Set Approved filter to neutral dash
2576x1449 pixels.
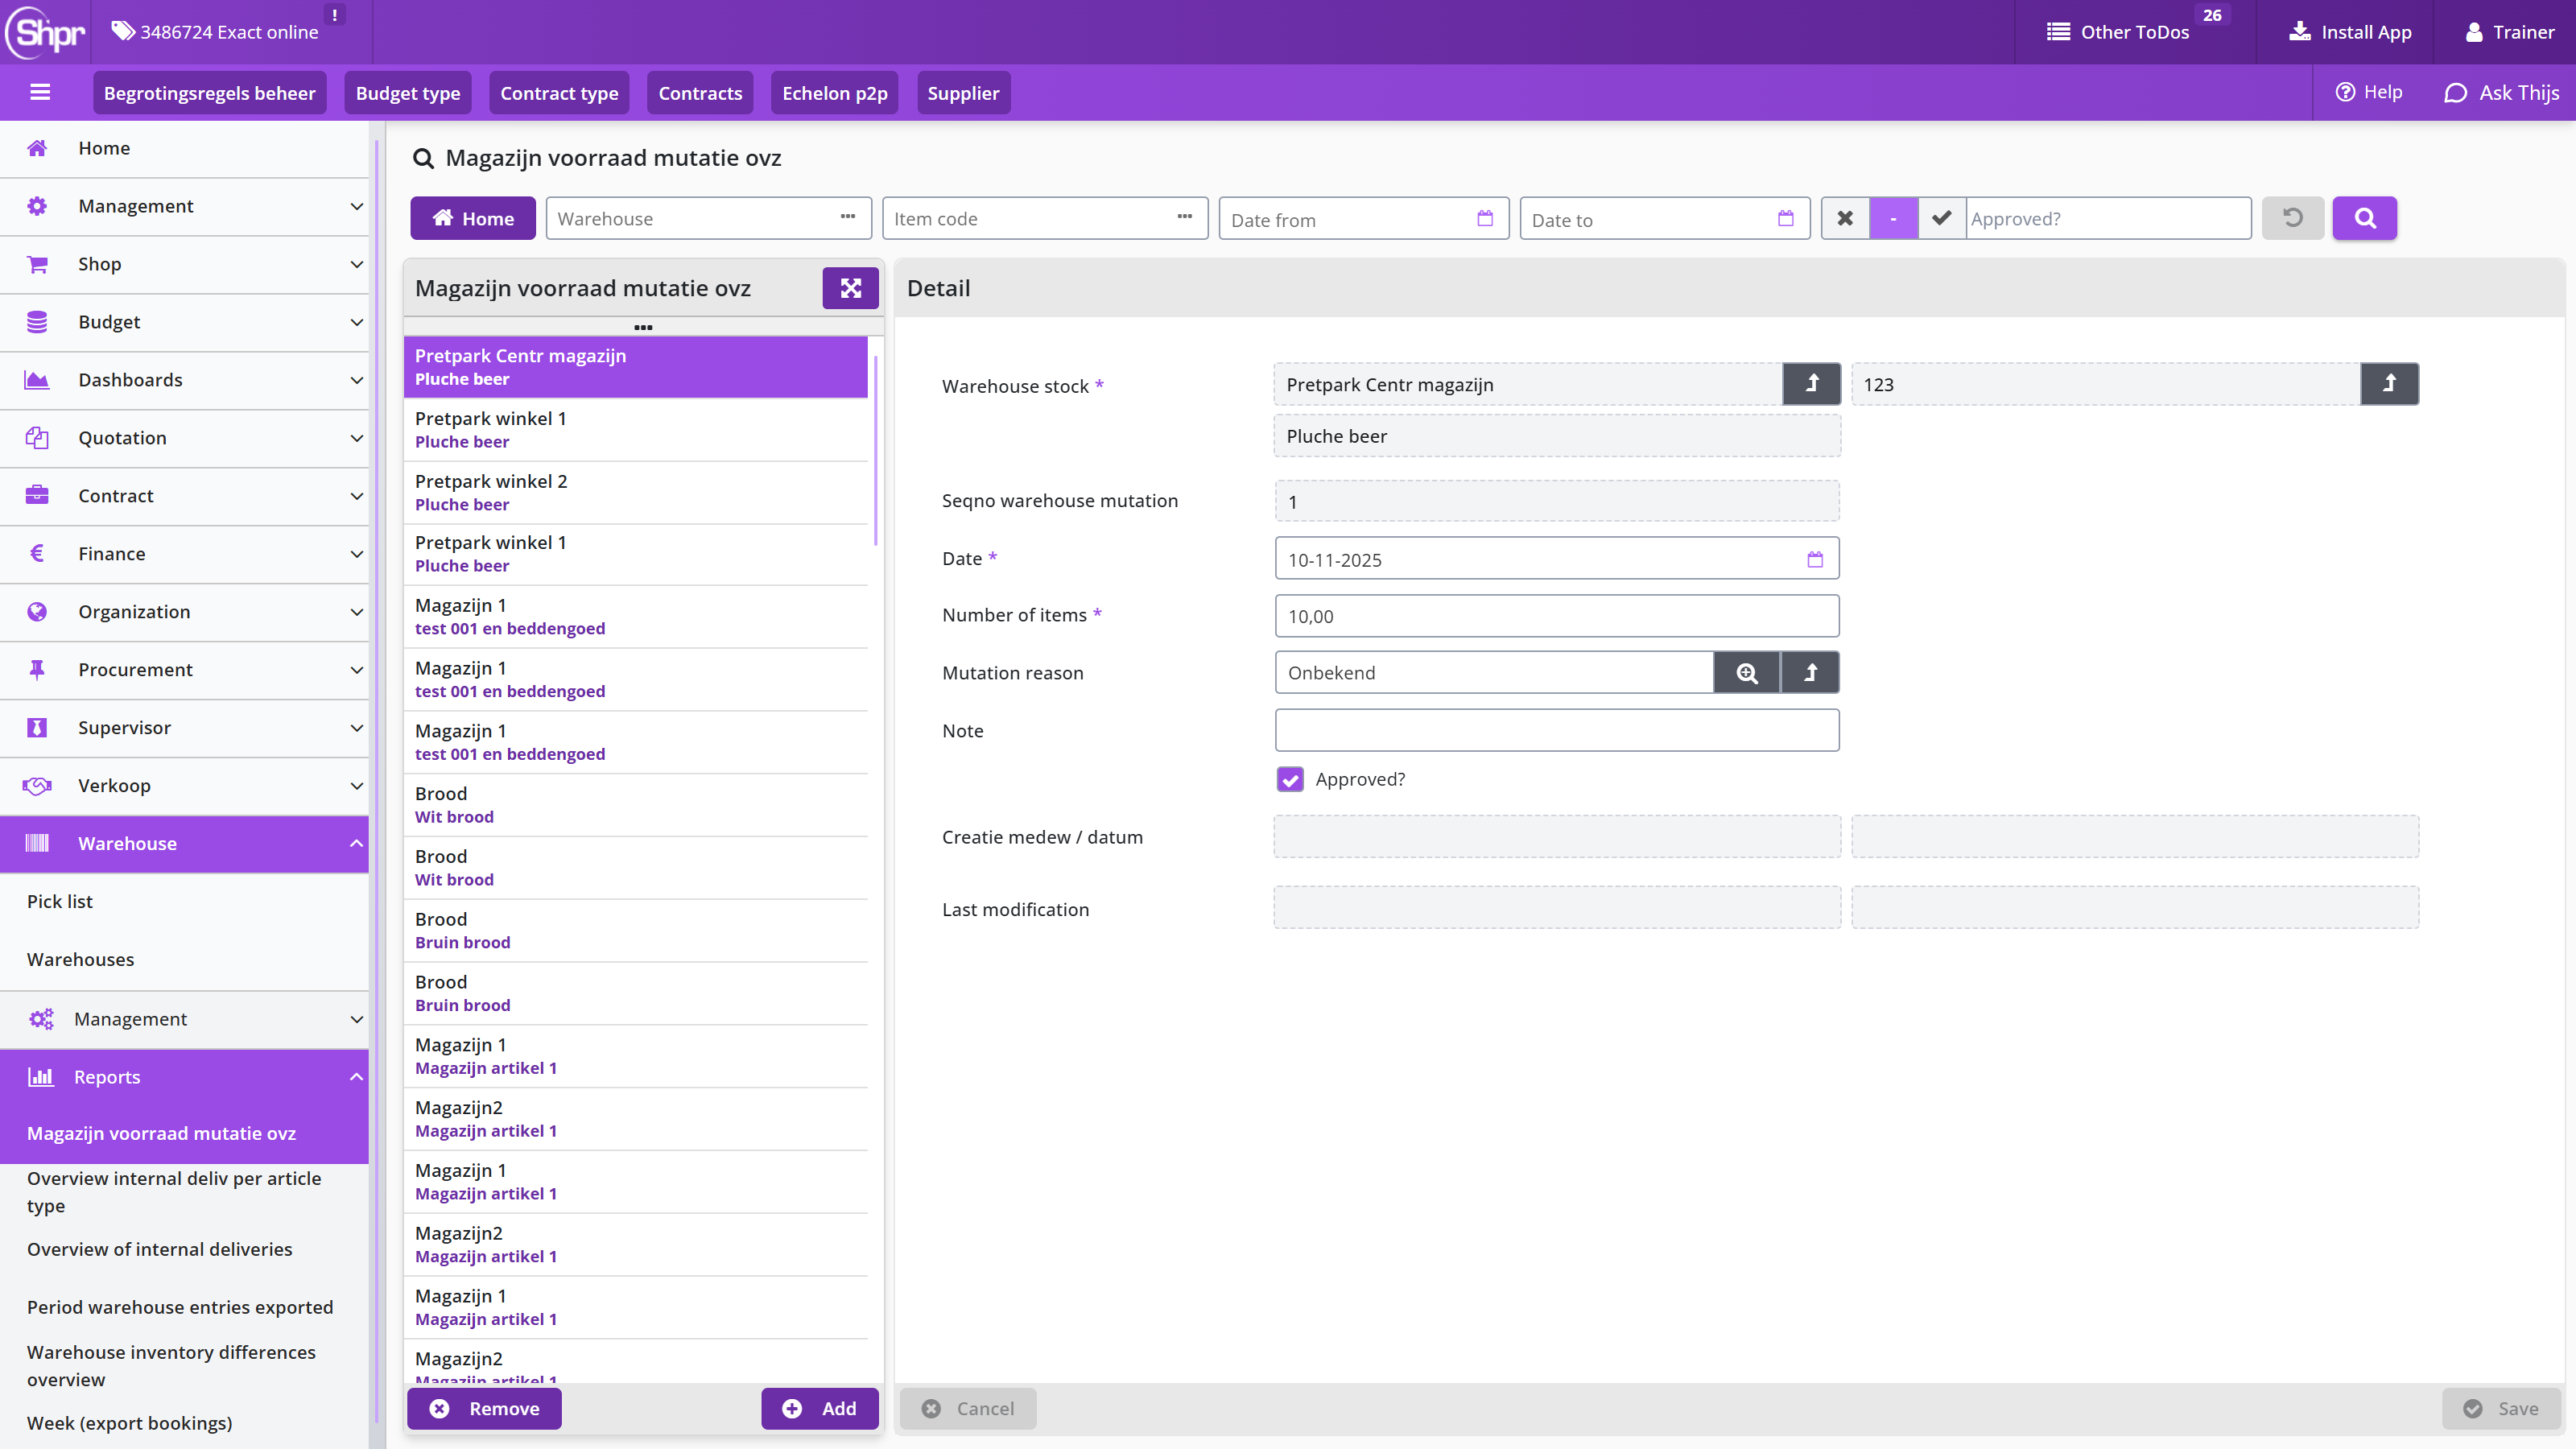pos(1893,218)
